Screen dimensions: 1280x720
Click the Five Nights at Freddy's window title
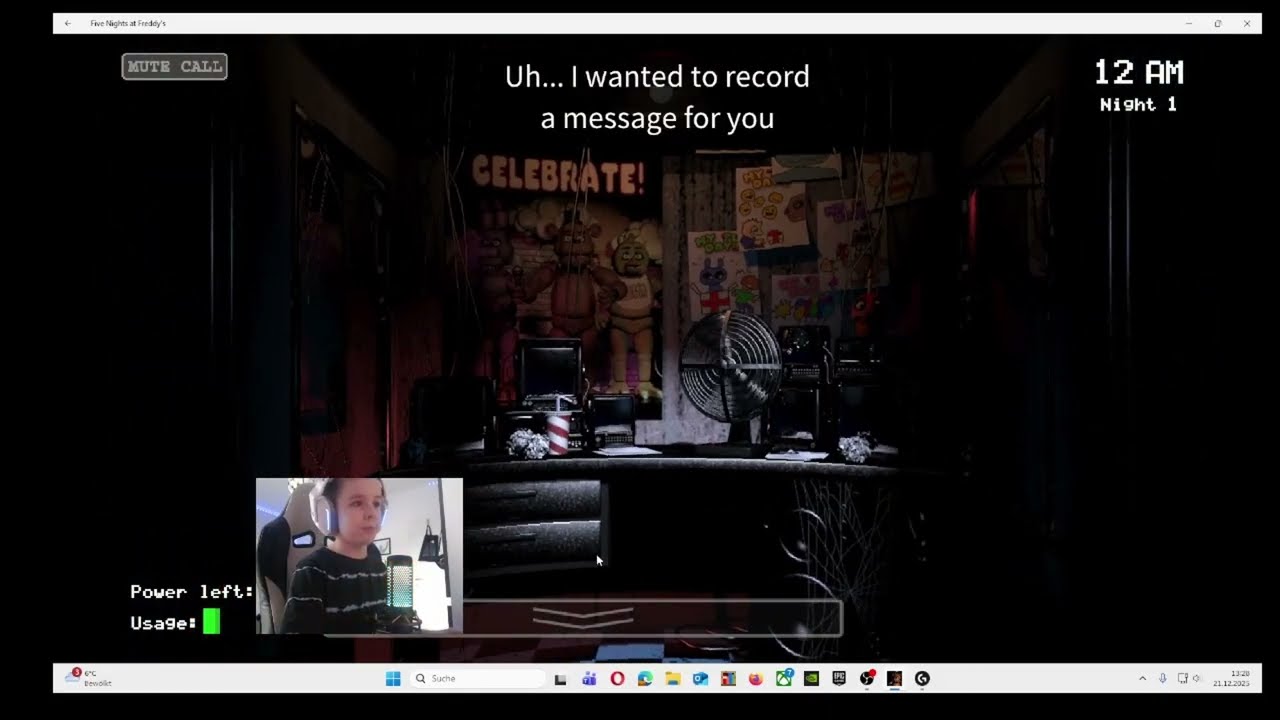point(128,23)
